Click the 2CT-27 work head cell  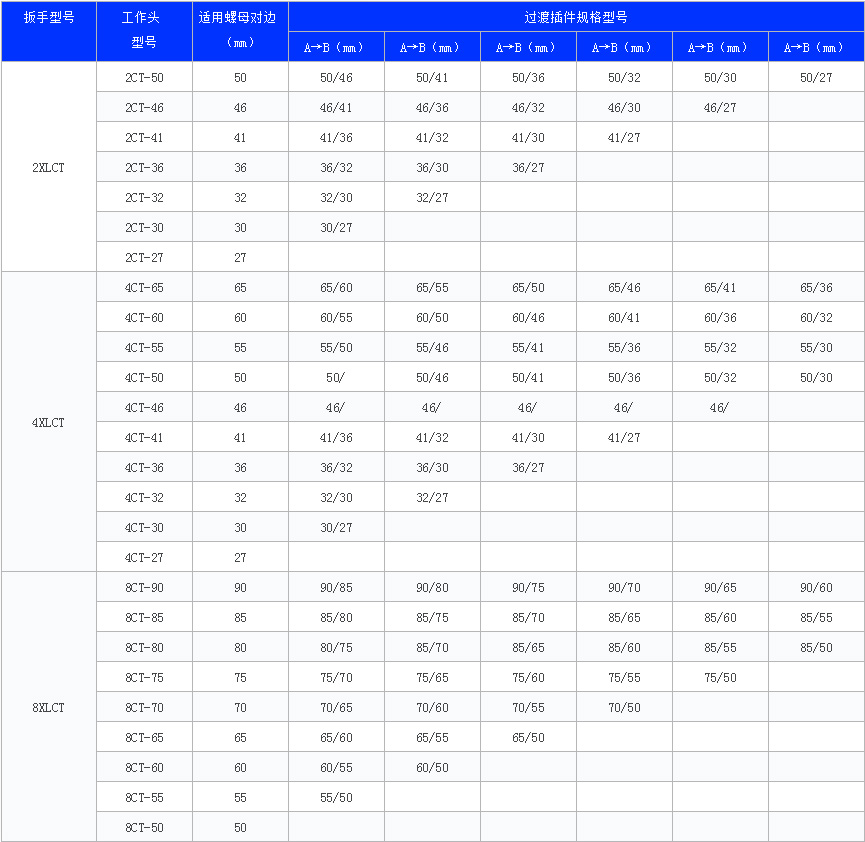pos(144,257)
